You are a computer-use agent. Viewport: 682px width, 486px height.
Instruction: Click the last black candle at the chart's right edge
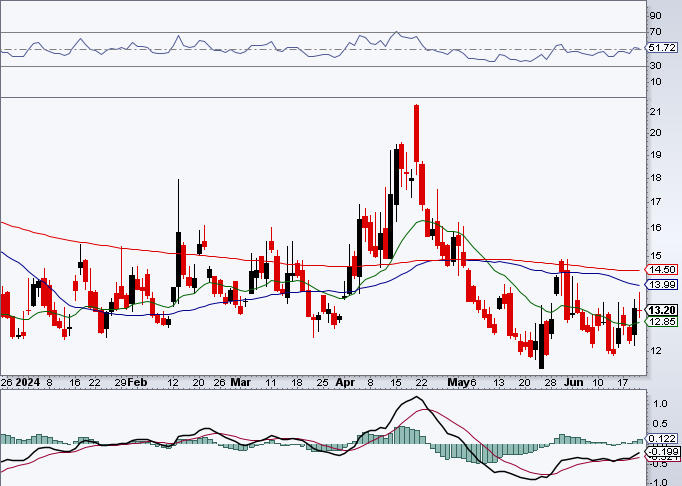[635, 322]
